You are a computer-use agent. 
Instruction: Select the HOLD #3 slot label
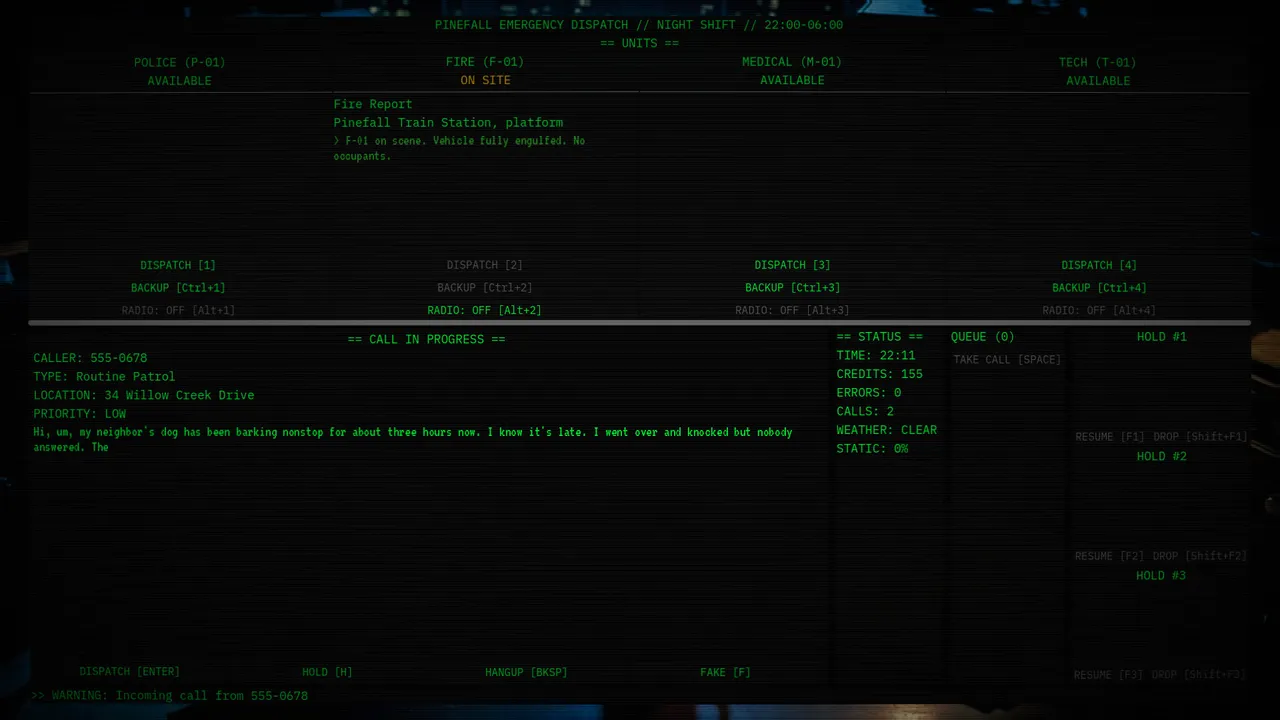click(1162, 575)
